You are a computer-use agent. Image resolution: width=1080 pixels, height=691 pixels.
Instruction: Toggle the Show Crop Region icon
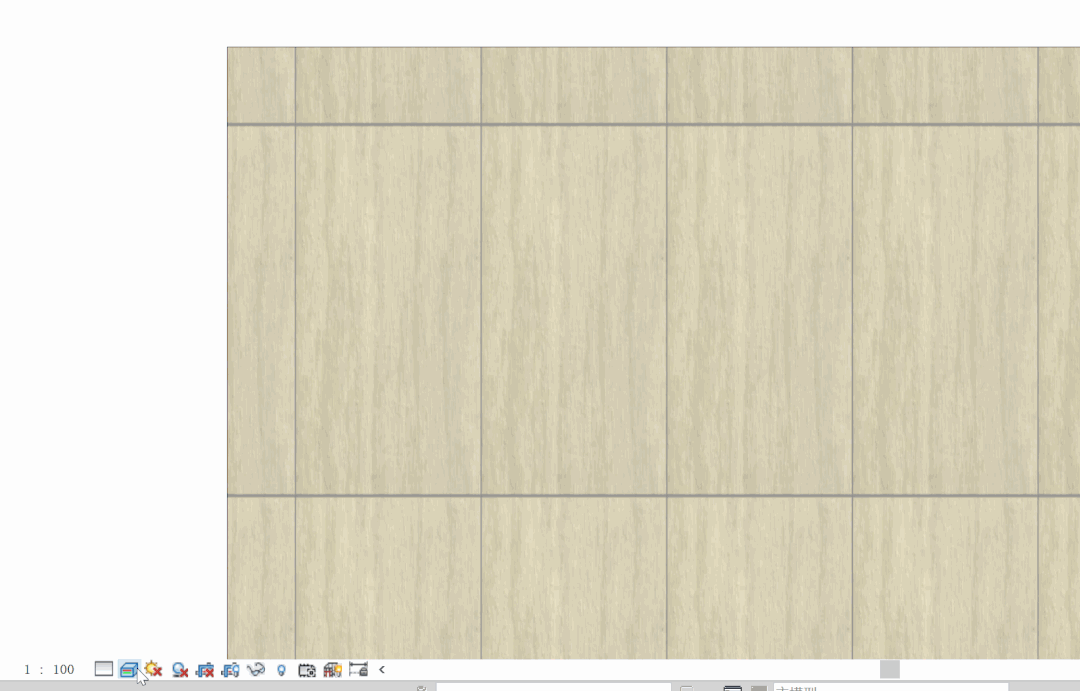pyautogui.click(x=230, y=669)
